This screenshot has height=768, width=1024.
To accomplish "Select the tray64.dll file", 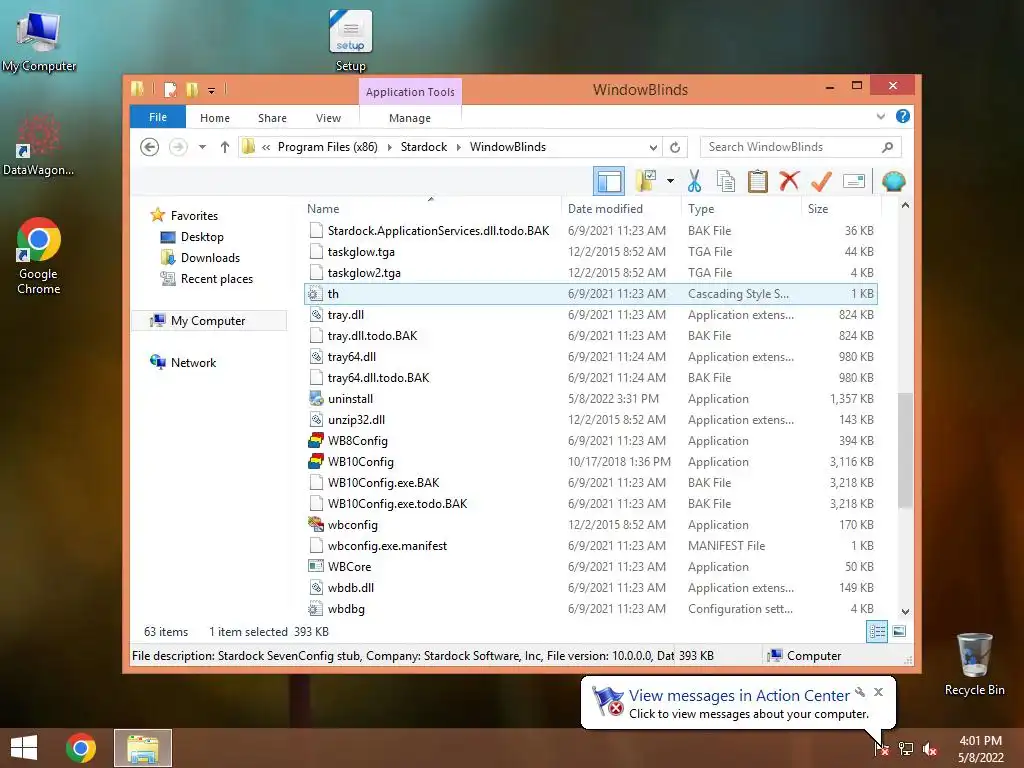I will point(591,357).
